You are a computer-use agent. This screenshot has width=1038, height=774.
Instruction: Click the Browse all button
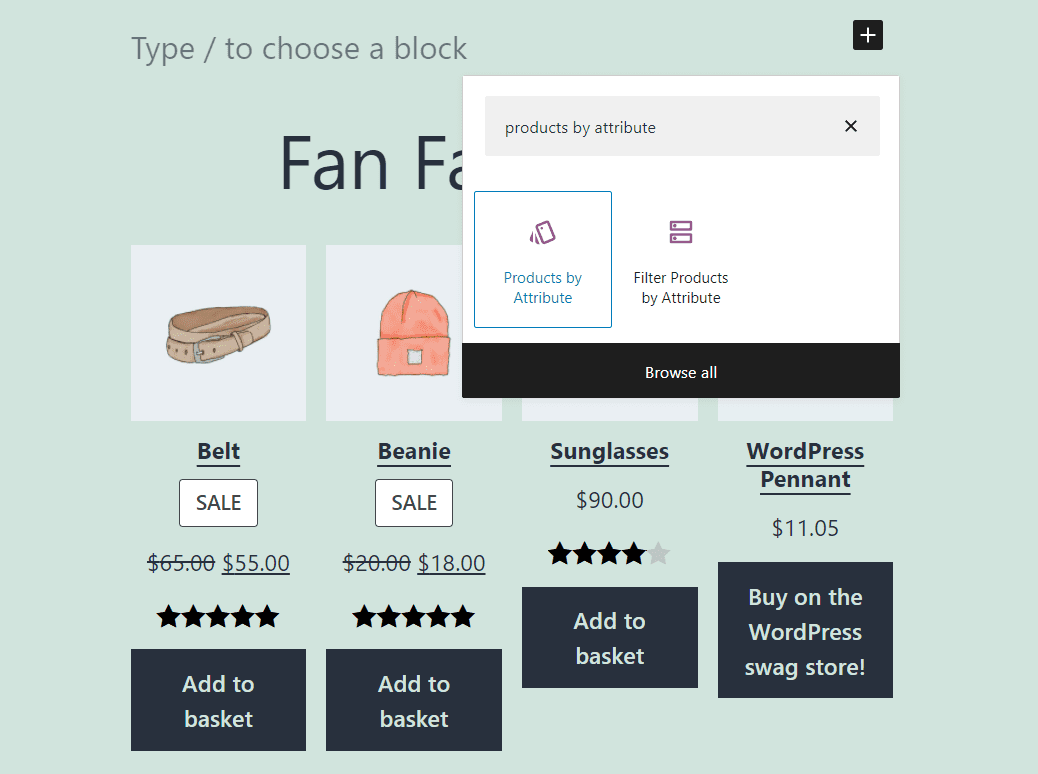680,371
